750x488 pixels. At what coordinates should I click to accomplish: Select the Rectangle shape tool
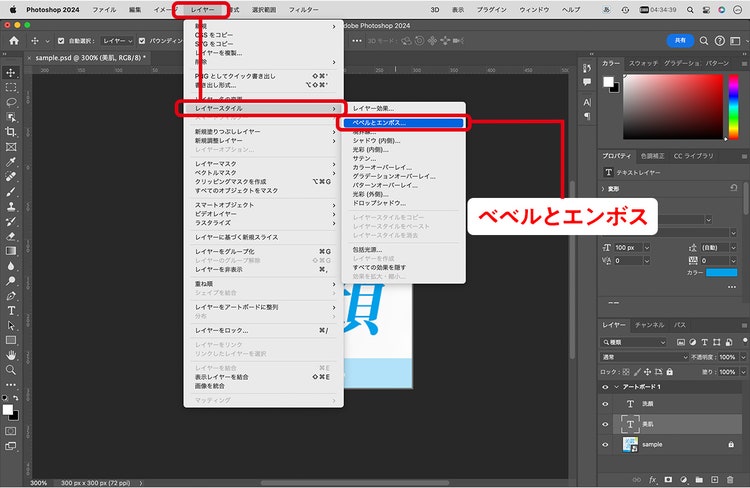(11, 340)
